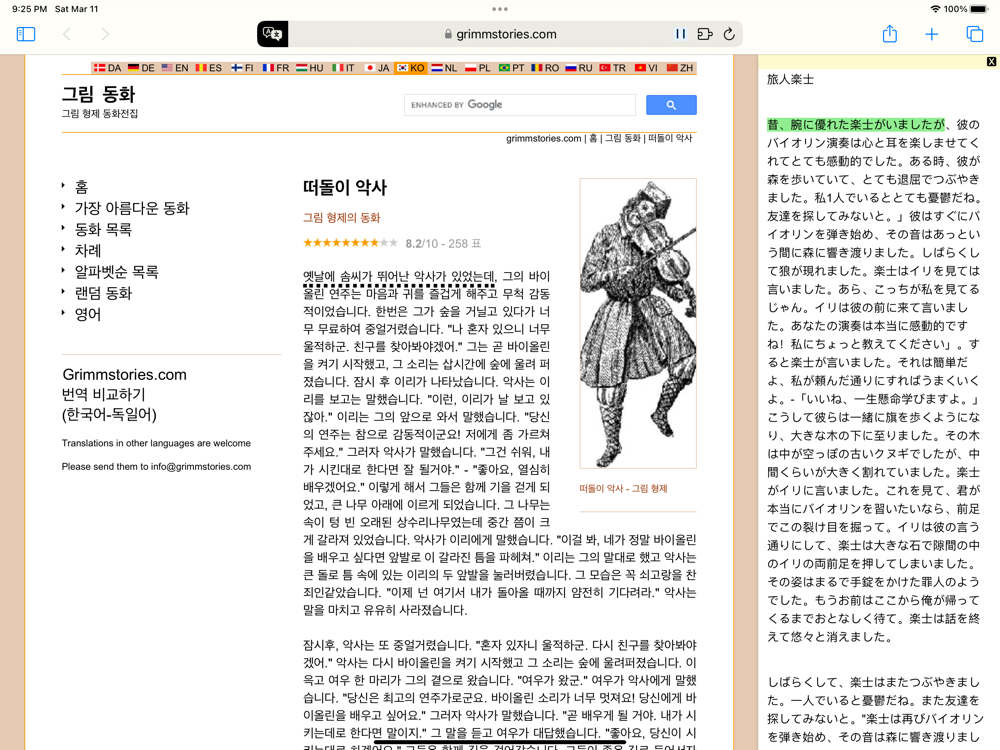Open 번역 비교하기 (한국어-독일어) link

[x=110, y=404]
